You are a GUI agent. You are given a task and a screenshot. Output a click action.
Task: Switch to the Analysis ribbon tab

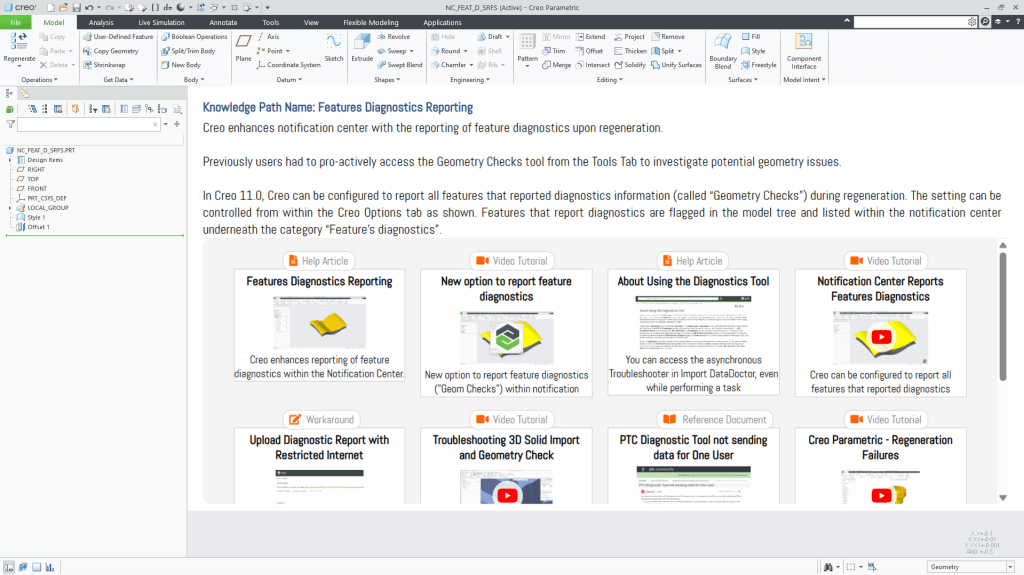(101, 22)
